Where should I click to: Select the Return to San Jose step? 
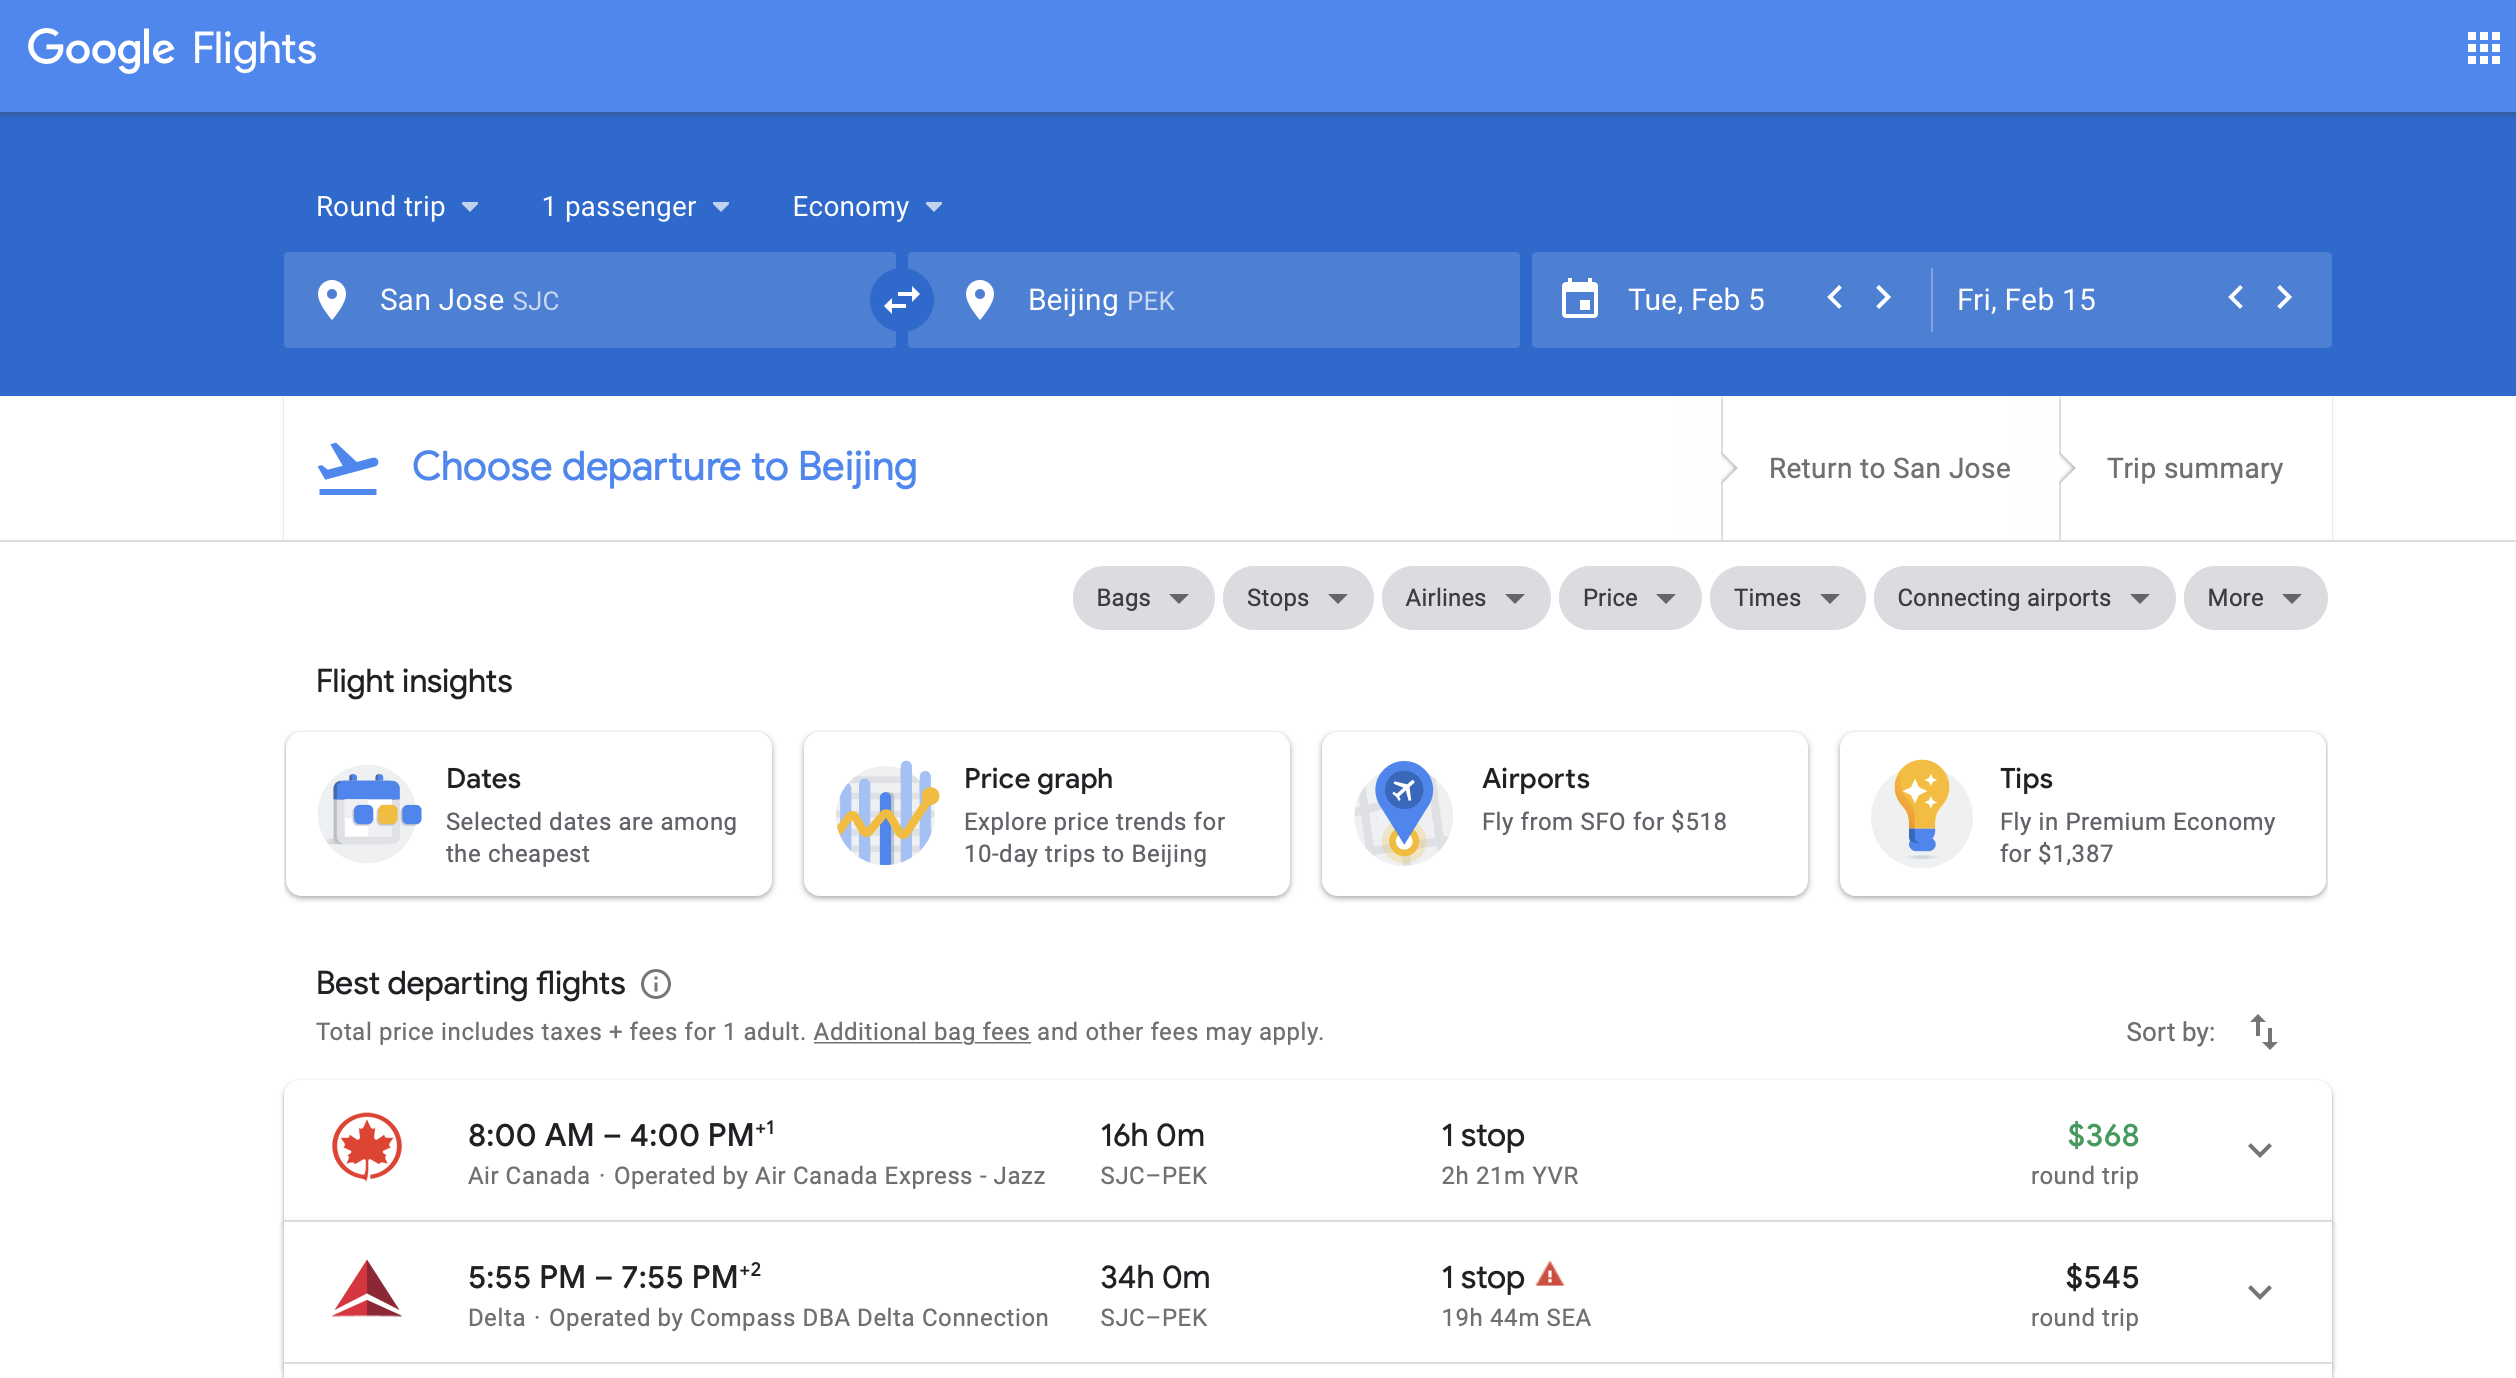[1889, 468]
